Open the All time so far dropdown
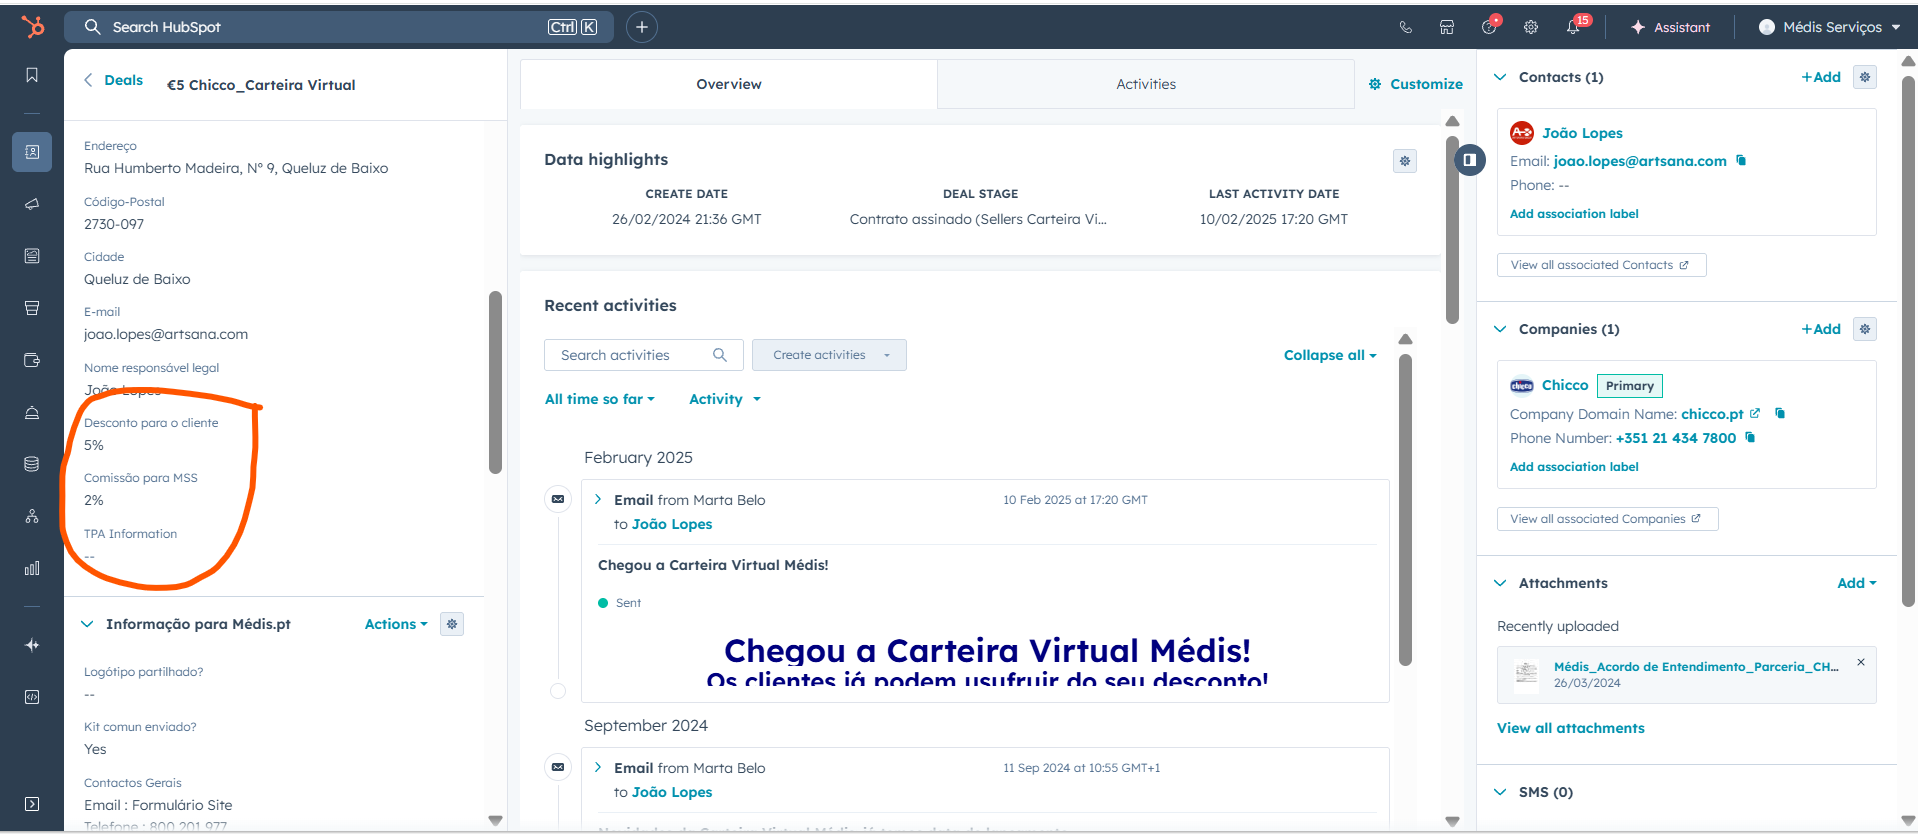The image size is (1918, 834). pos(599,399)
